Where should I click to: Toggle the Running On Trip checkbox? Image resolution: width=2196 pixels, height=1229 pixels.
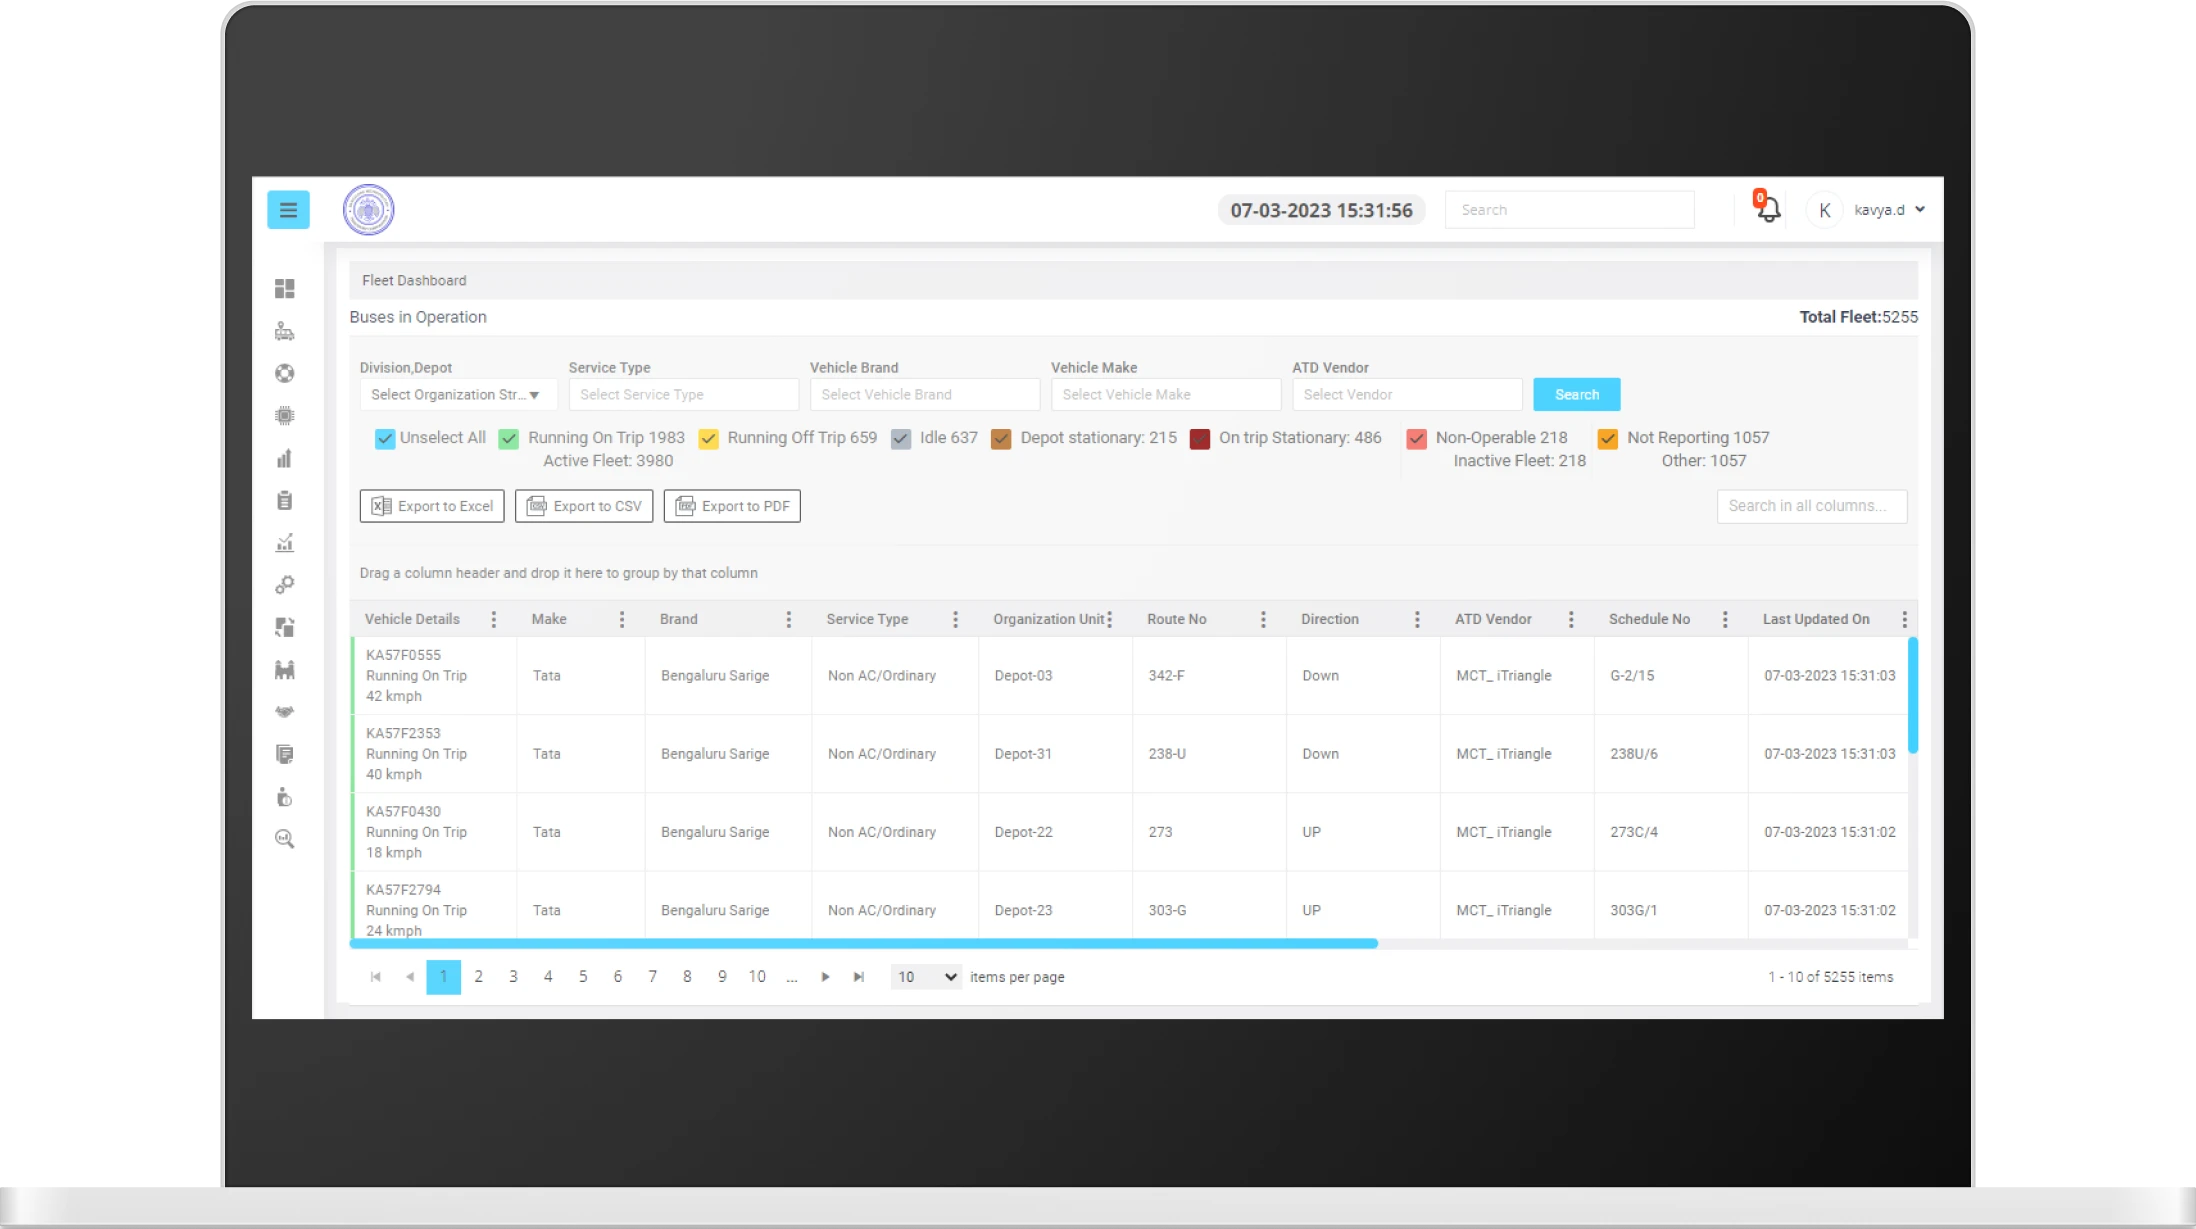click(509, 439)
